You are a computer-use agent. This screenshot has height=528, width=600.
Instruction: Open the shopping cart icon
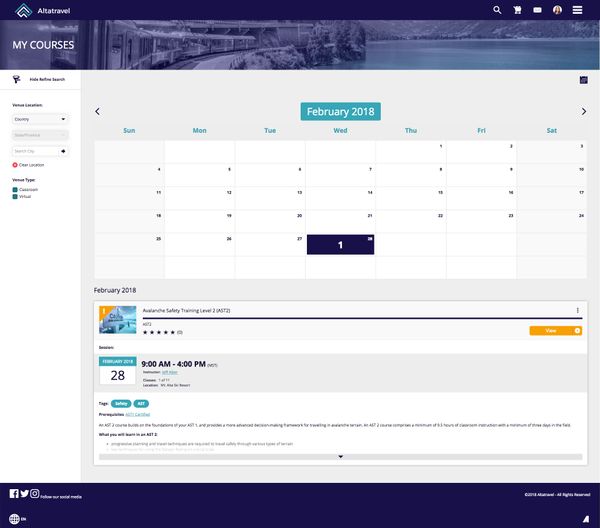pos(517,10)
